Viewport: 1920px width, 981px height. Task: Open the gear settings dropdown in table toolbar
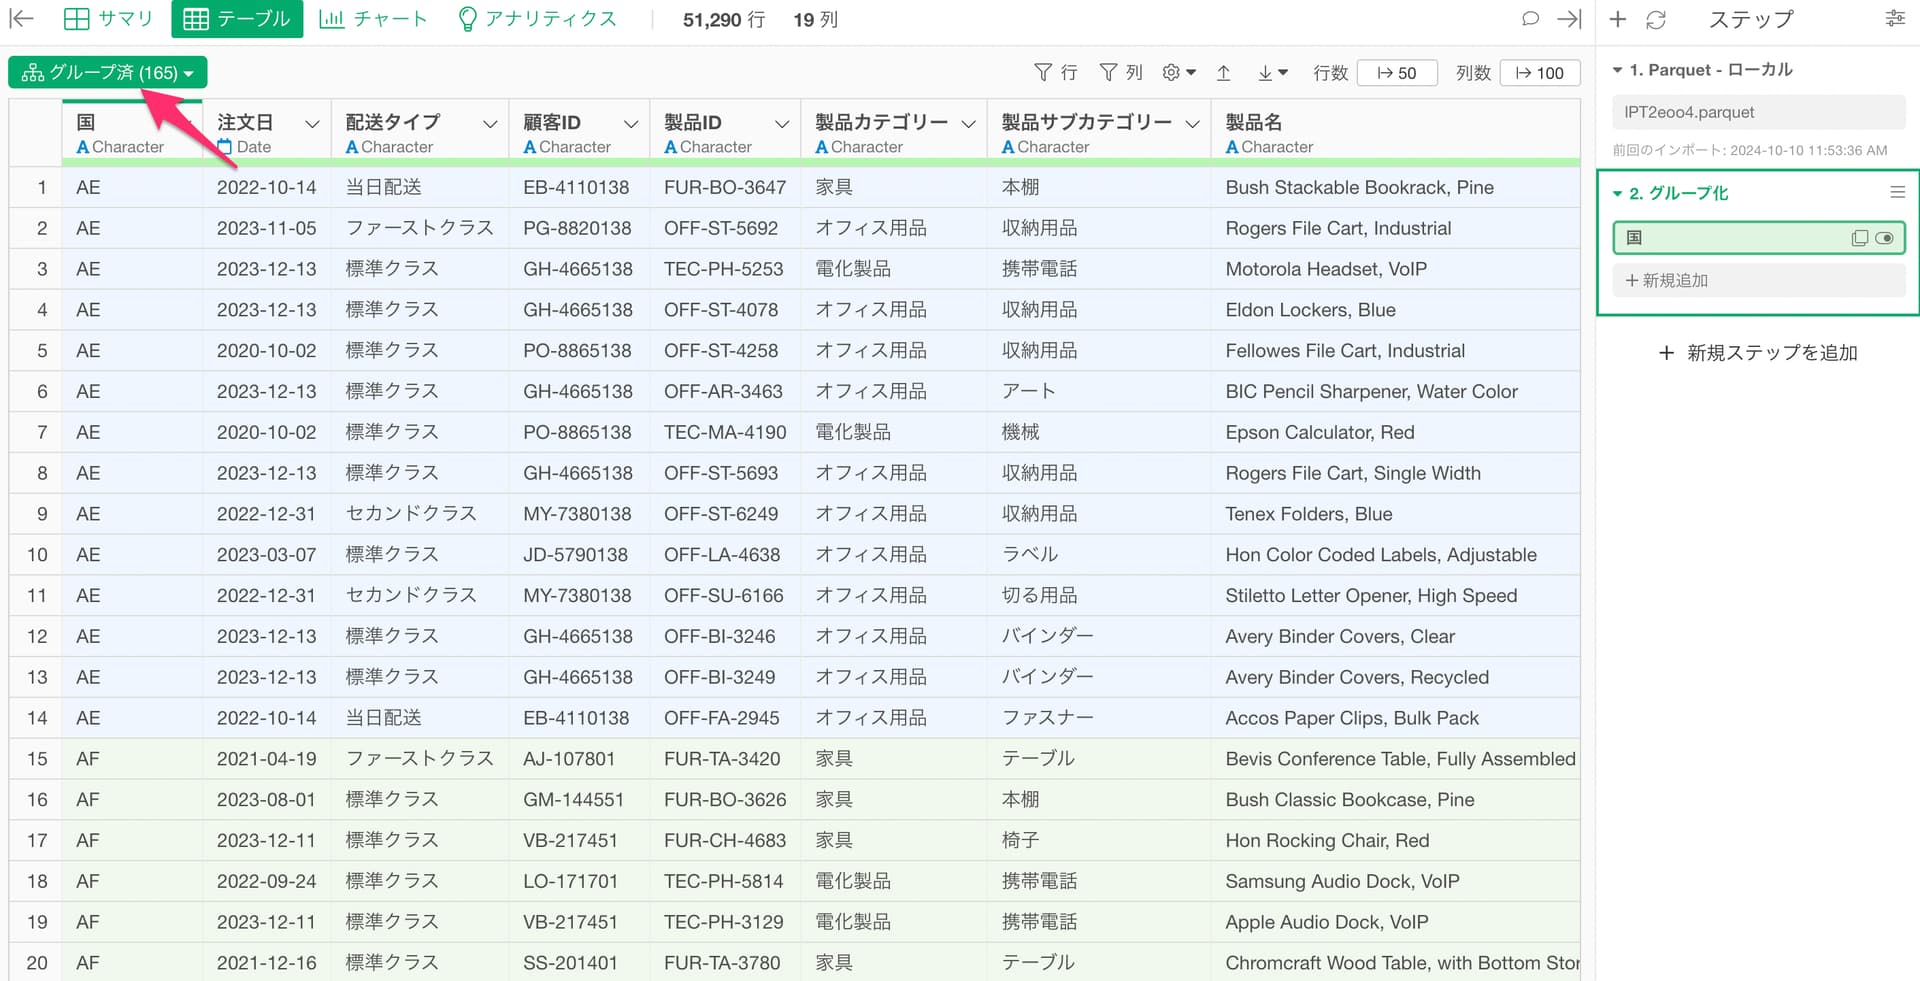pos(1179,73)
